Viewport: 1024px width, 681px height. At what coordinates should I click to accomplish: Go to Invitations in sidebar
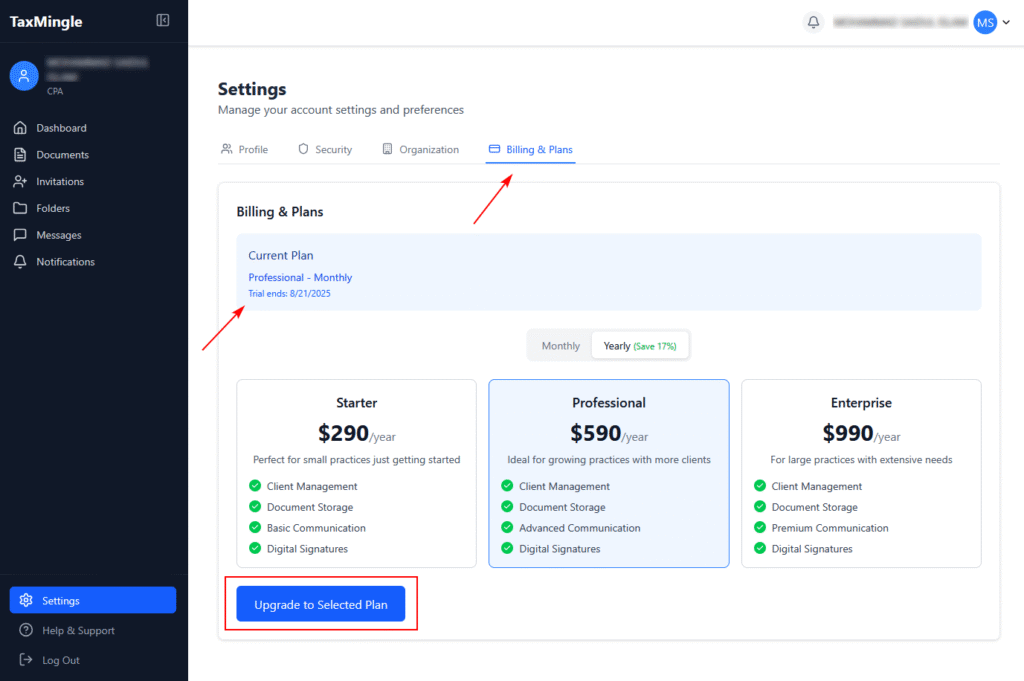(x=60, y=182)
